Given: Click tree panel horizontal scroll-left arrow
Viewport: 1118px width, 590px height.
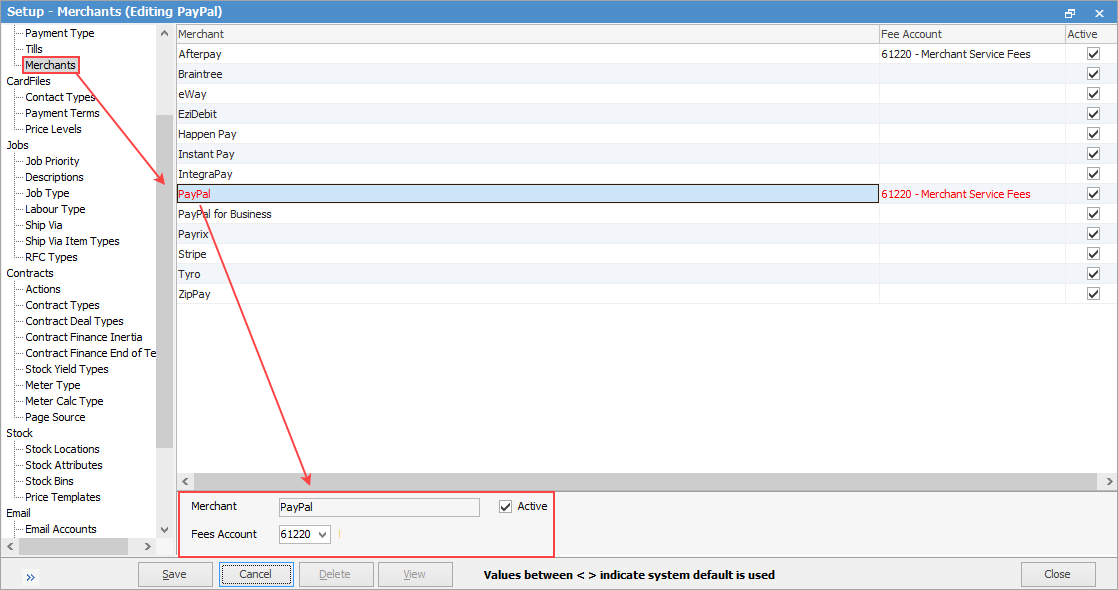Looking at the screenshot, I should 10,546.
